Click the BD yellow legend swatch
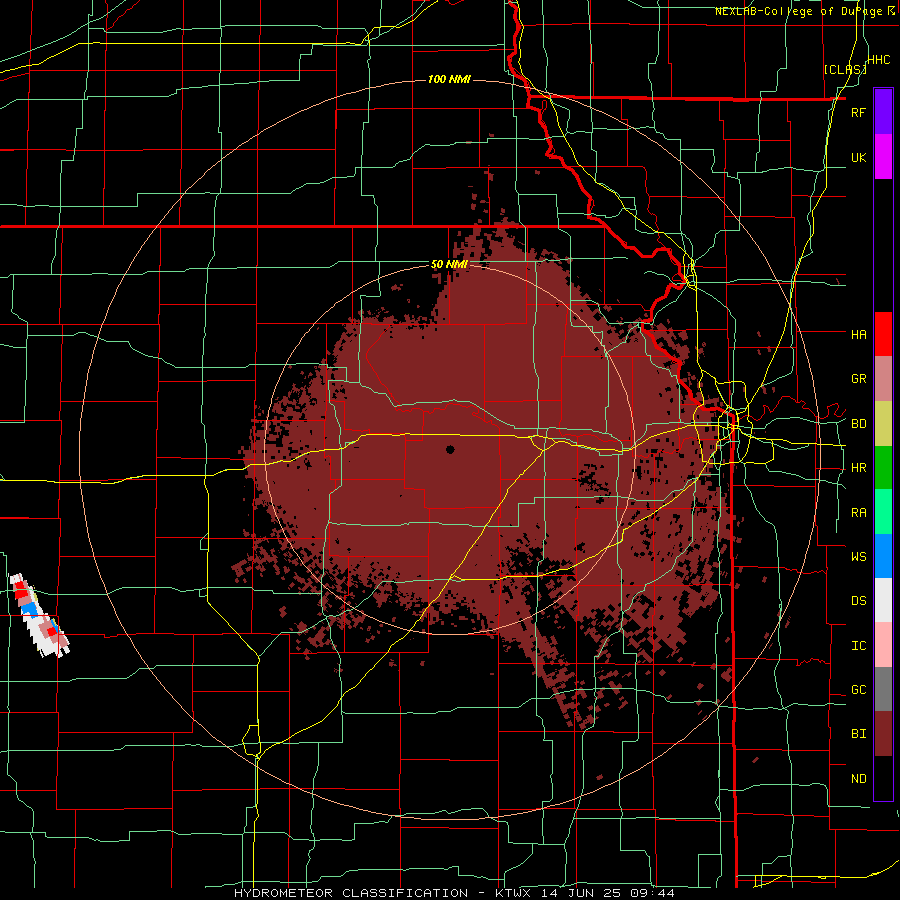 [883, 424]
